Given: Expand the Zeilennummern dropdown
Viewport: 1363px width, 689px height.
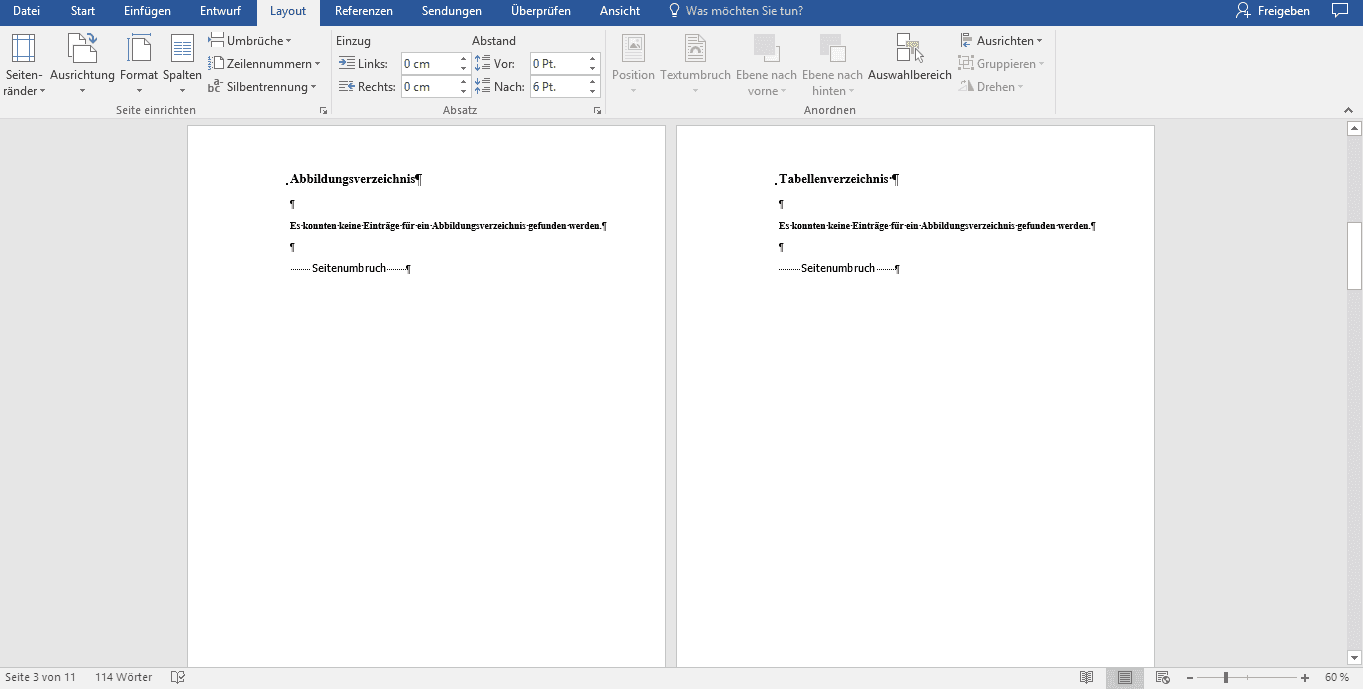Looking at the screenshot, I should pos(264,64).
